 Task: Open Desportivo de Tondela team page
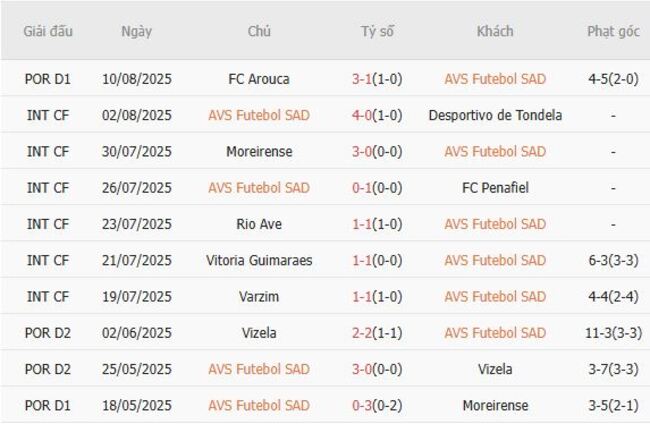pyautogui.click(x=495, y=115)
